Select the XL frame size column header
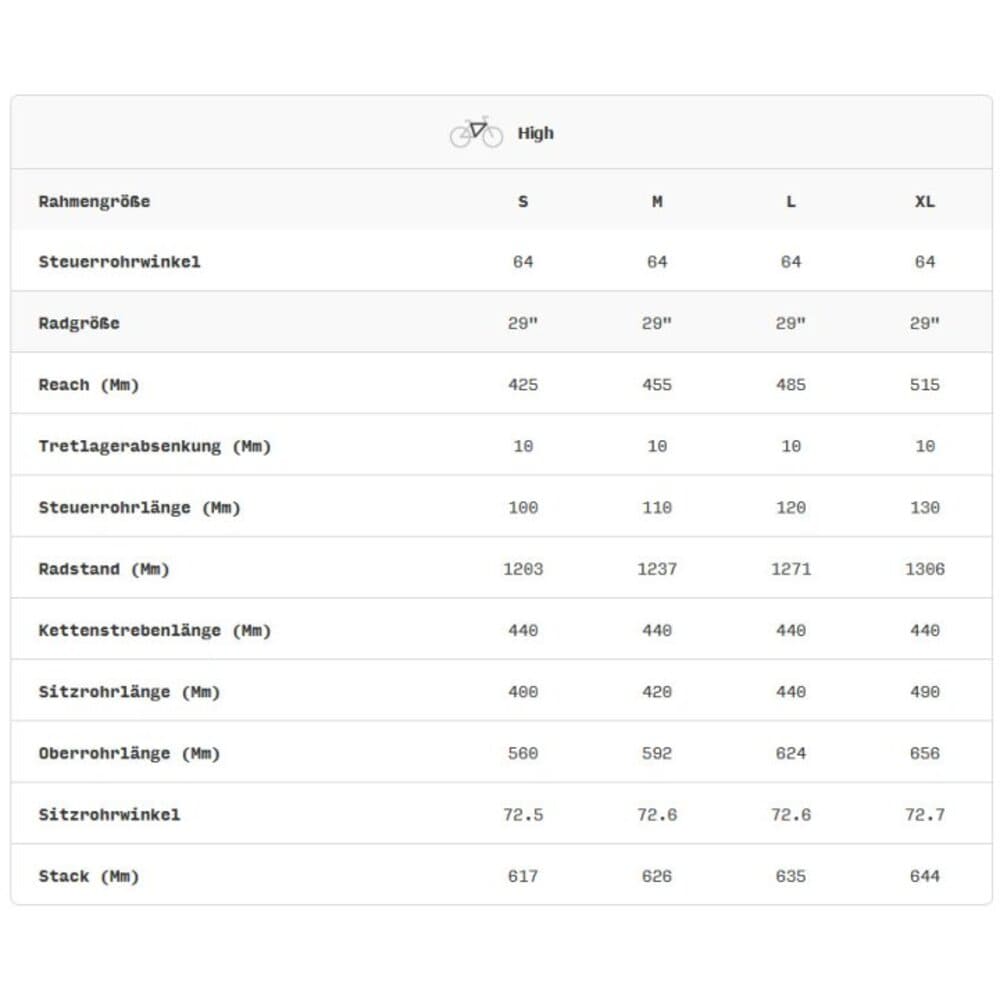 [x=925, y=201]
